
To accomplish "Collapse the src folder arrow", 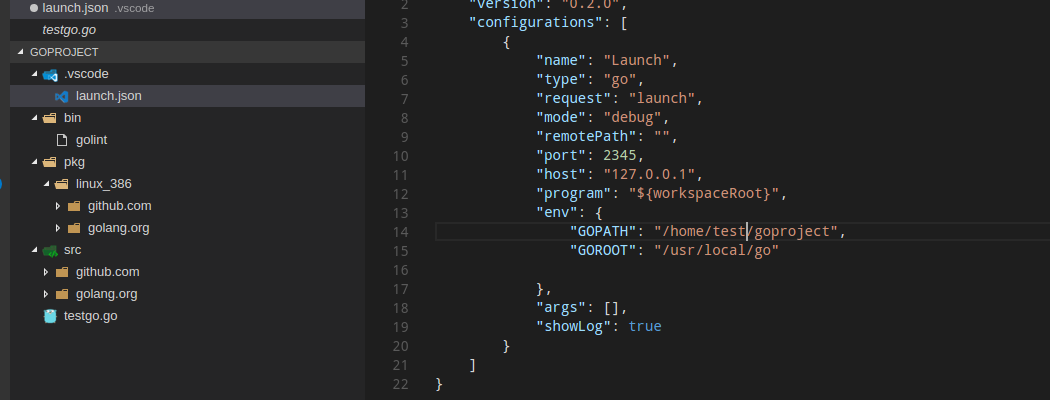I will 34,250.
